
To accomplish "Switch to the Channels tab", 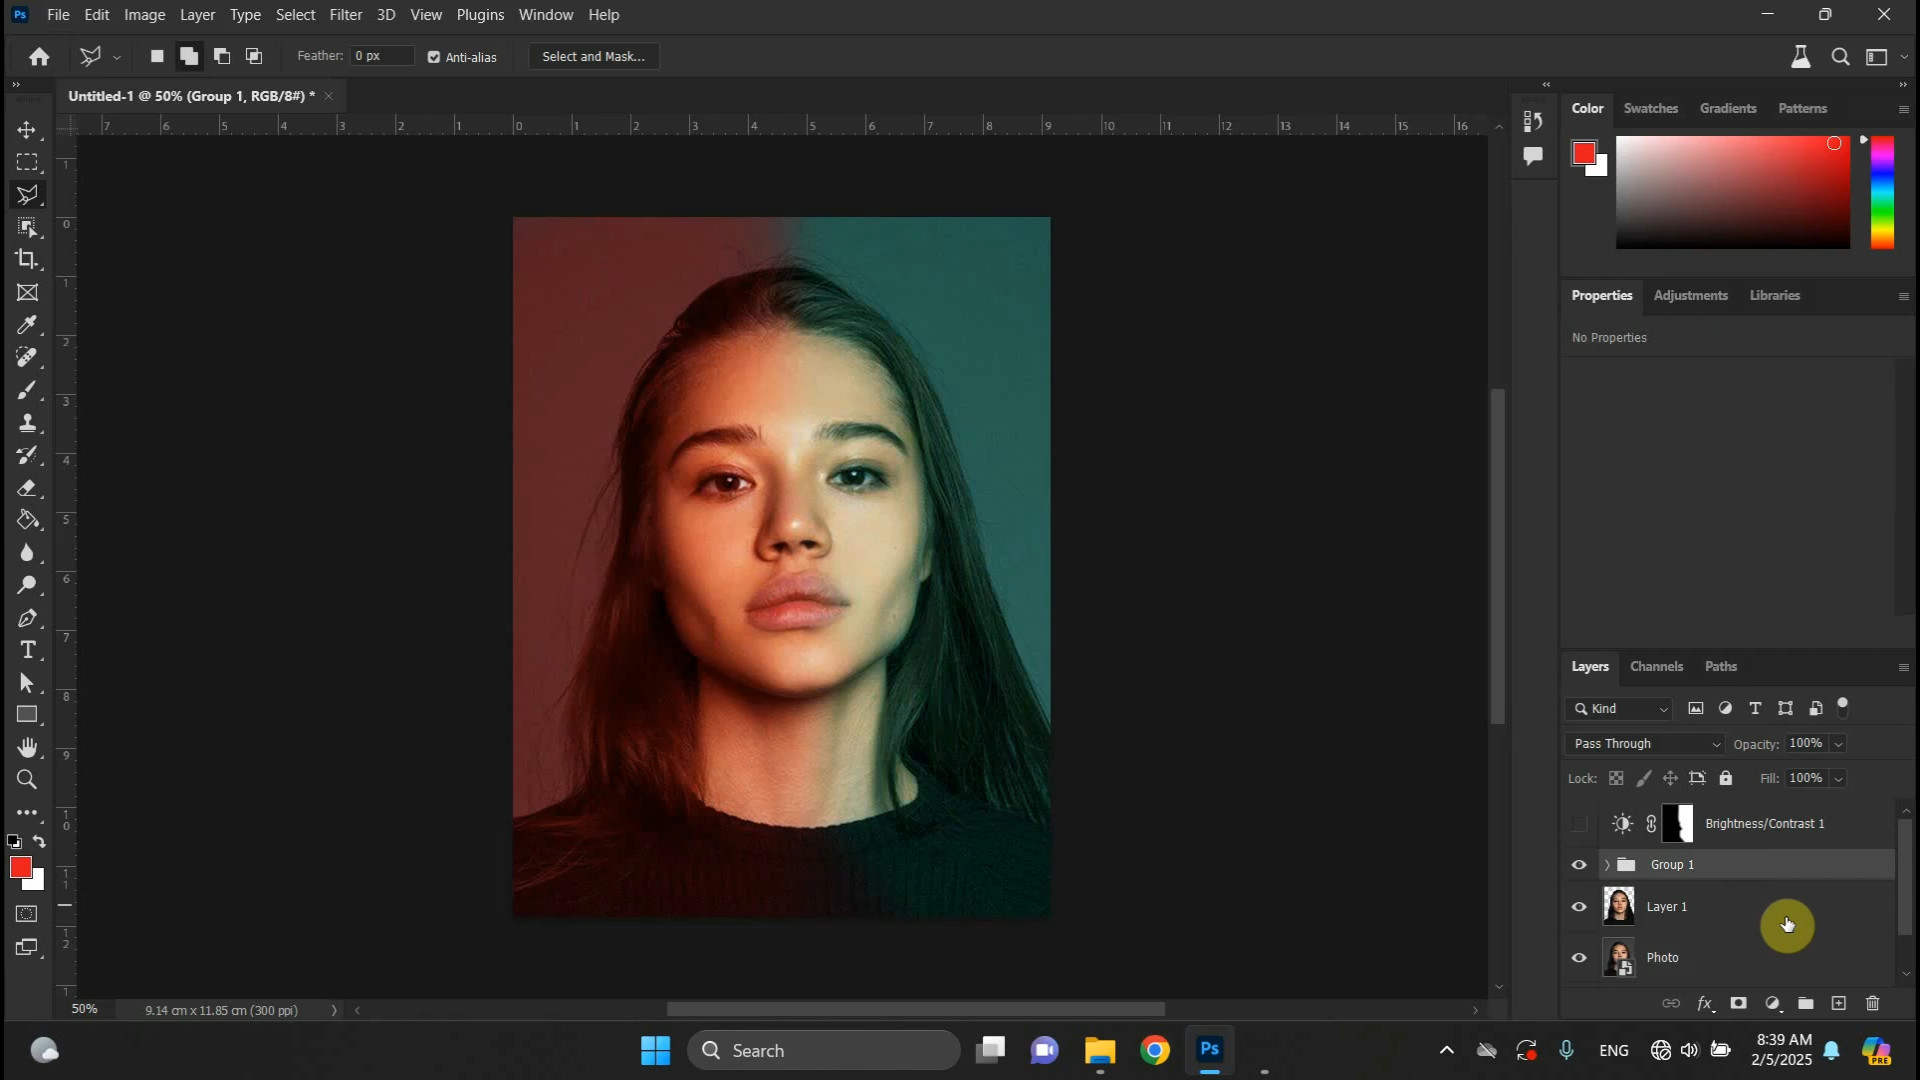I will pos(1657,666).
